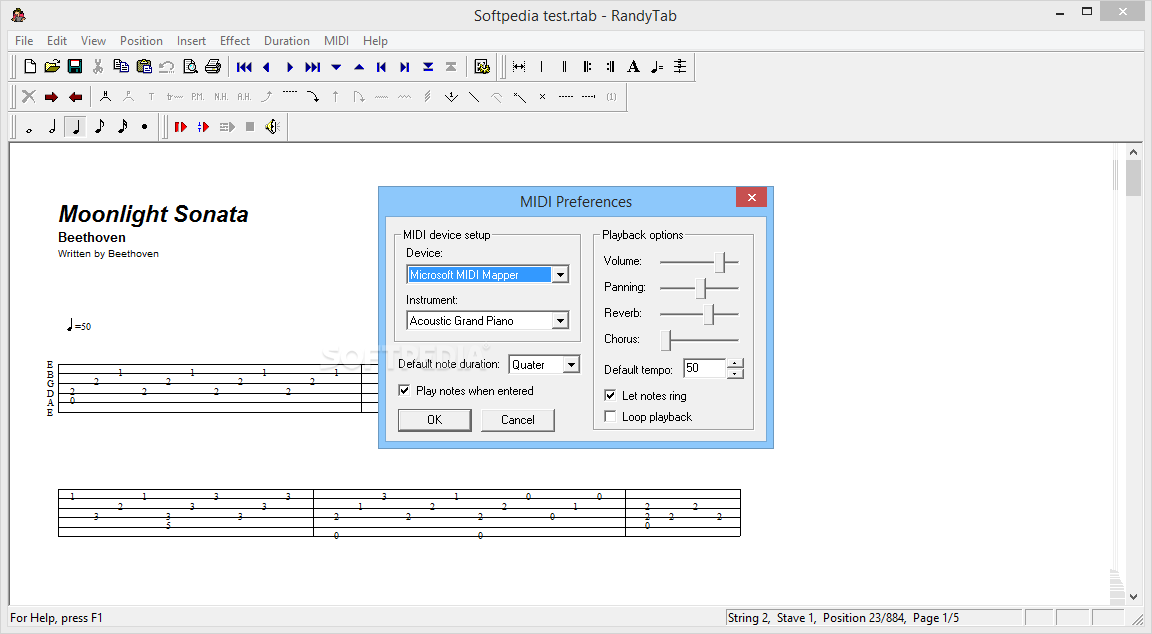Viewport: 1152px width, 634px height.
Task: Cancel the MIDI Preferences dialog
Action: click(x=518, y=419)
